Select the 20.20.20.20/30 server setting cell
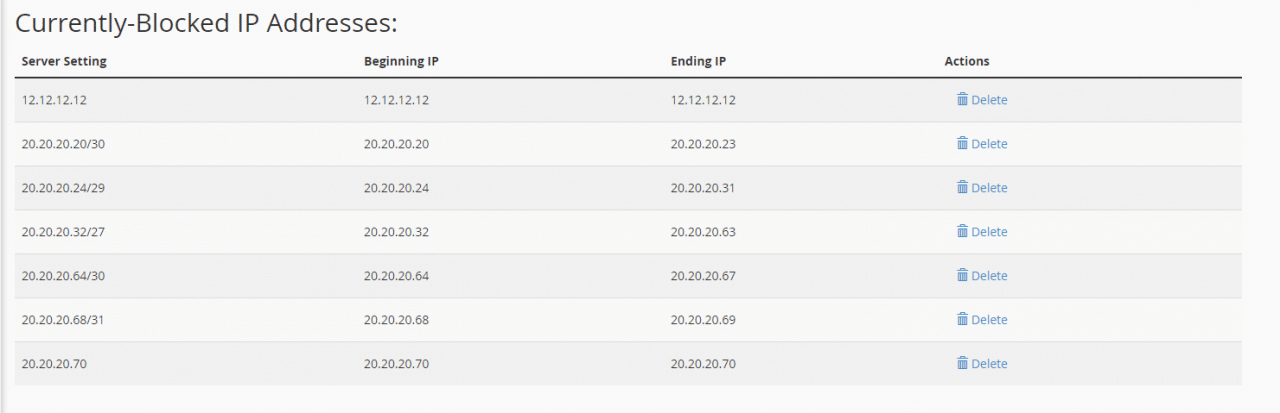The height and width of the screenshot is (413, 1280). coord(63,144)
